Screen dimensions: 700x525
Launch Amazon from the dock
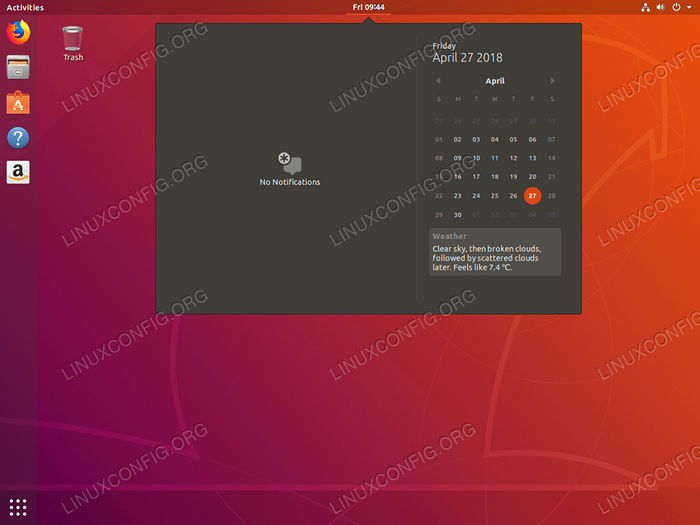tap(18, 172)
